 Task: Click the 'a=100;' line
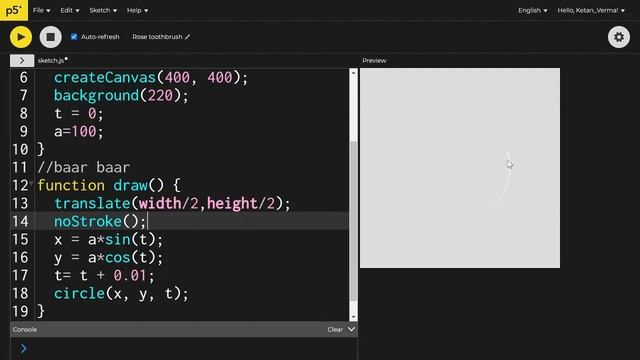[x=79, y=131]
